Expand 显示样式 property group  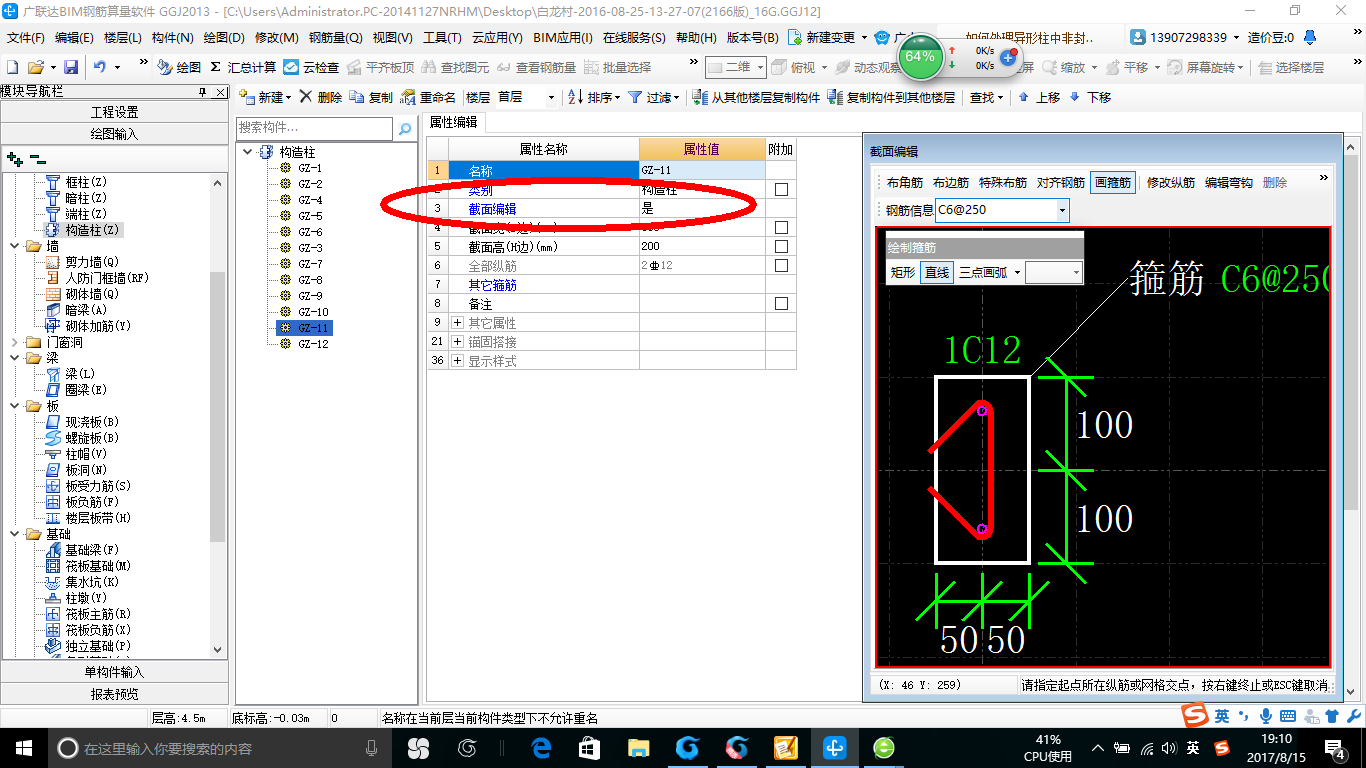(458, 361)
